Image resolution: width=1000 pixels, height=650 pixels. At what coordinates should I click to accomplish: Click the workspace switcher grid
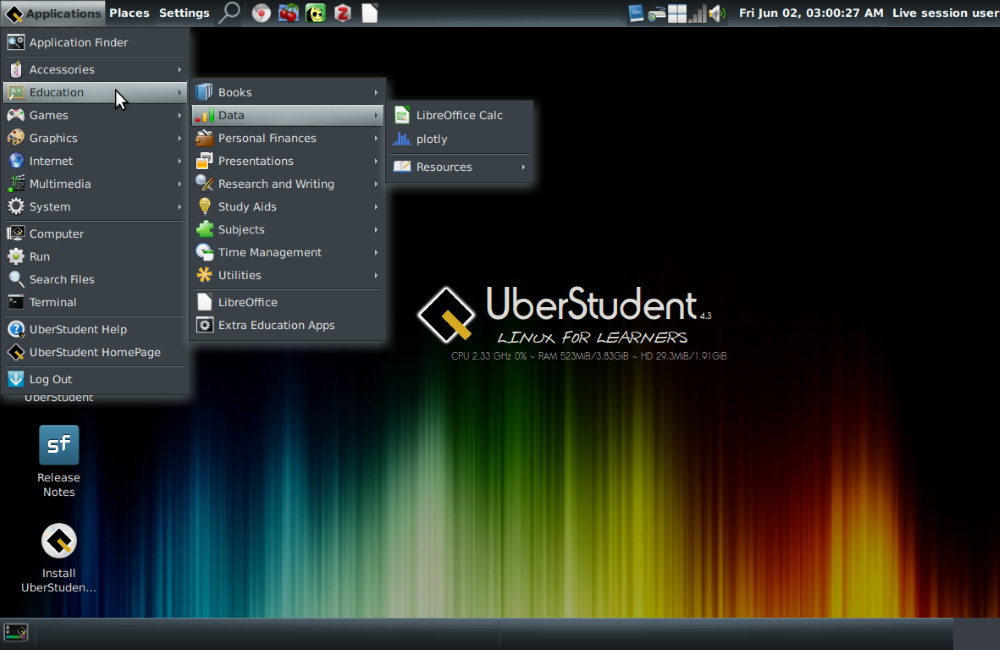click(677, 14)
